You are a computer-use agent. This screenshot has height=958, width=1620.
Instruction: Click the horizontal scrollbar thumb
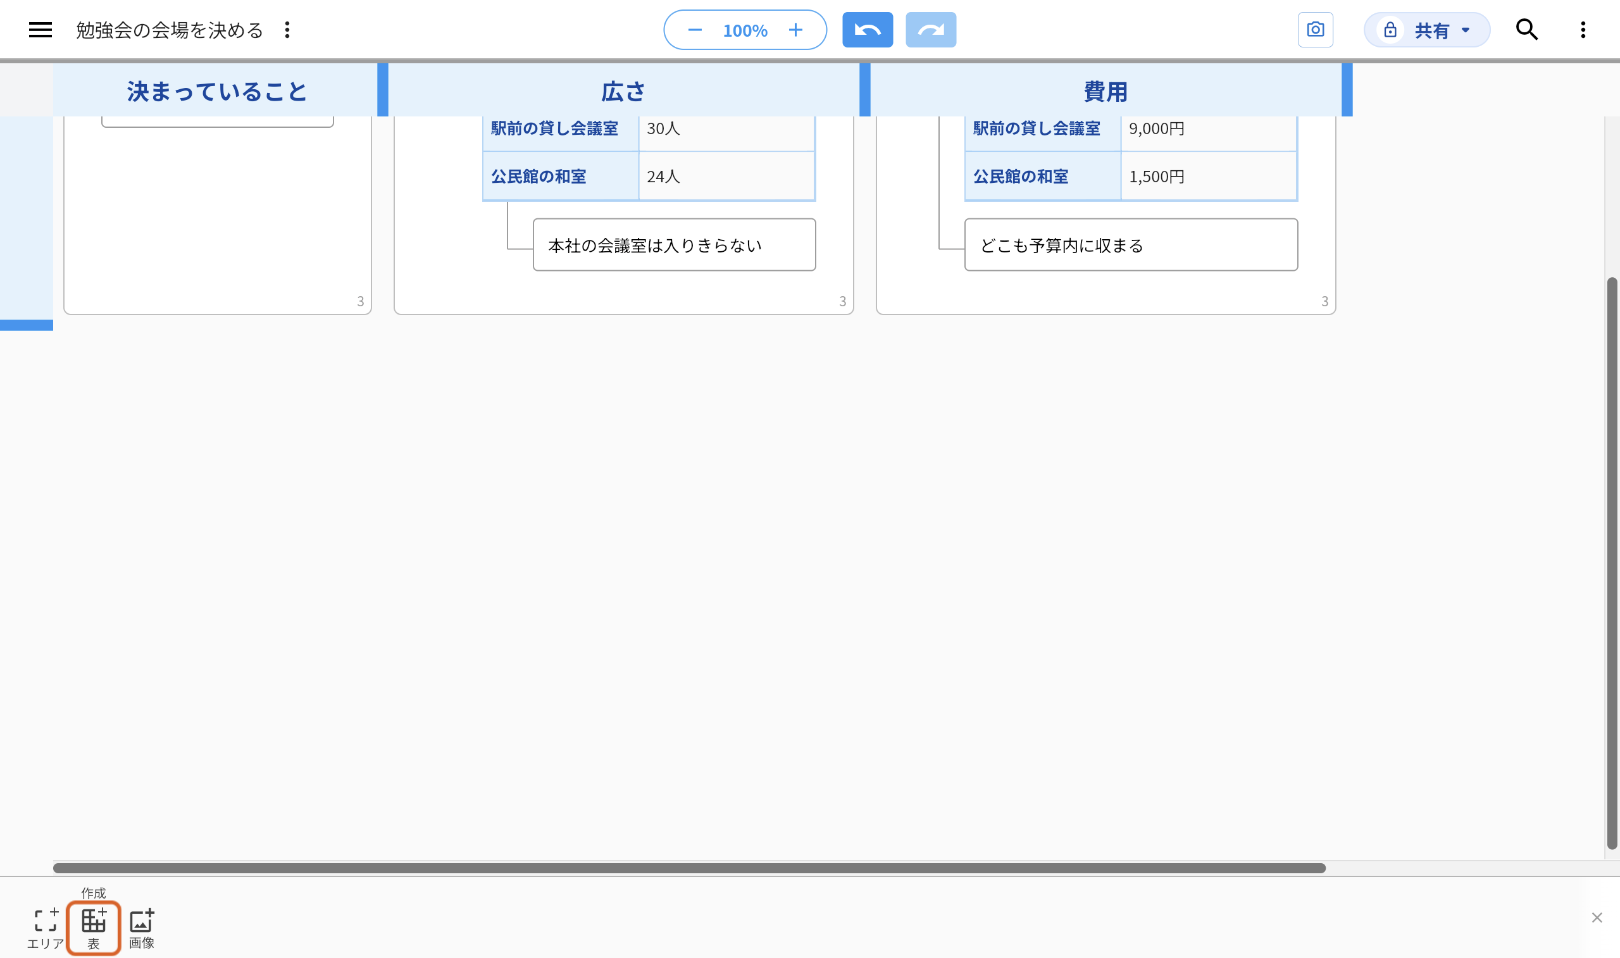tap(689, 868)
